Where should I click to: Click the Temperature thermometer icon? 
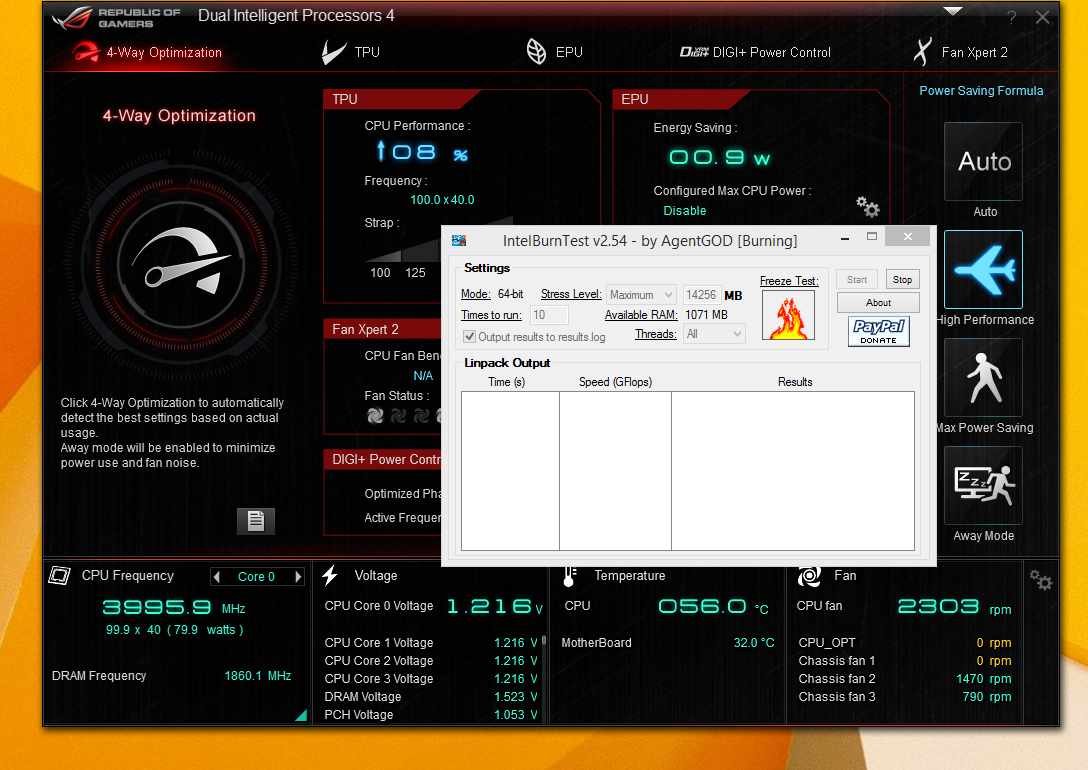(570, 576)
